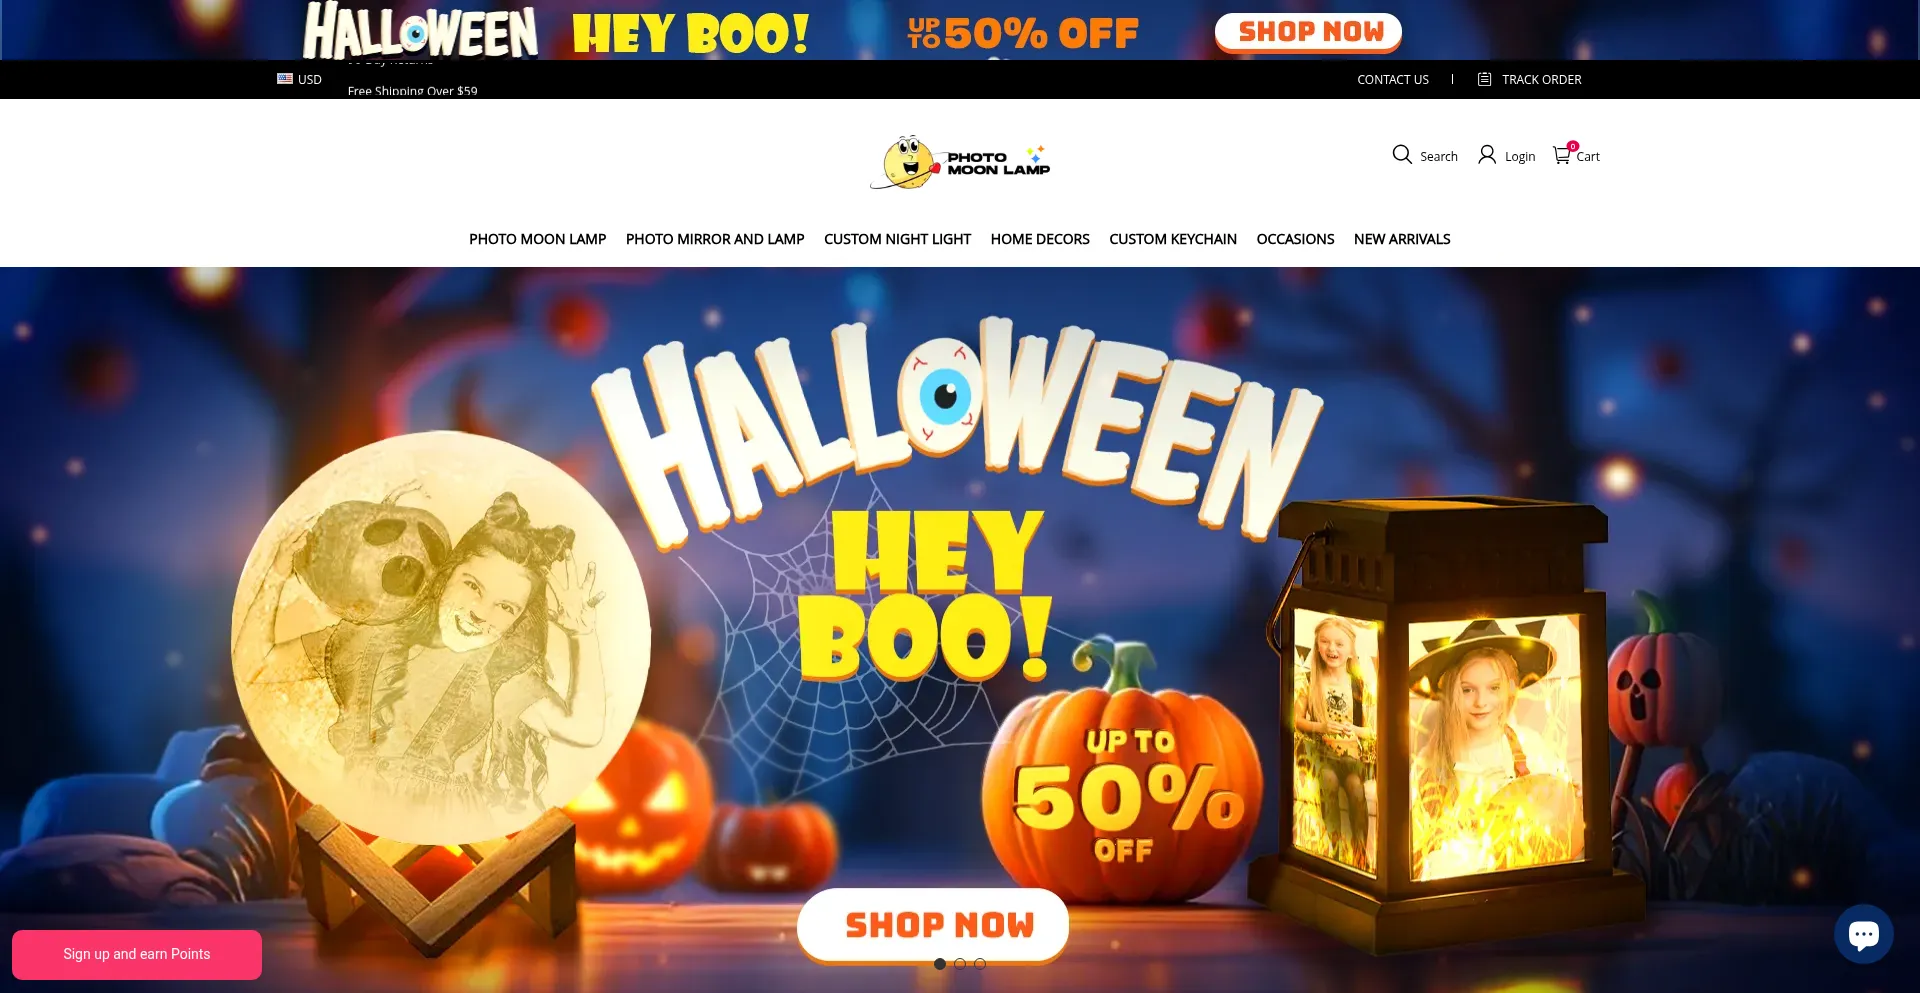Open the Custom Keychain menu item
Screen dimensions: 1920x993
tap(1173, 239)
